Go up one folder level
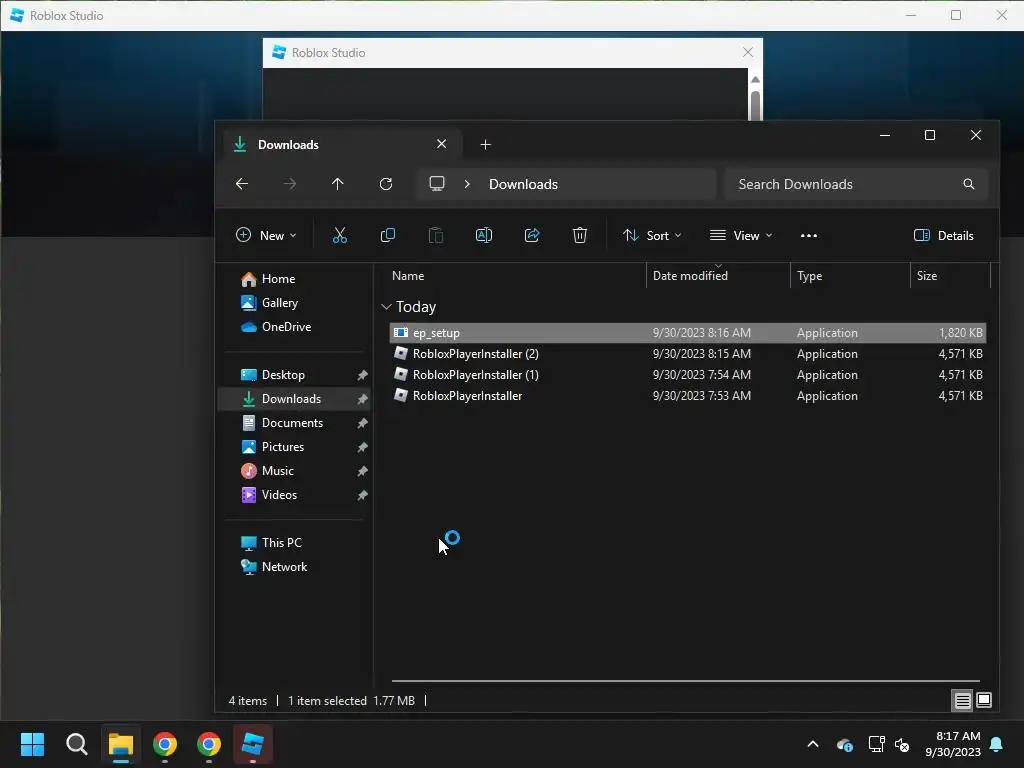 tap(338, 184)
